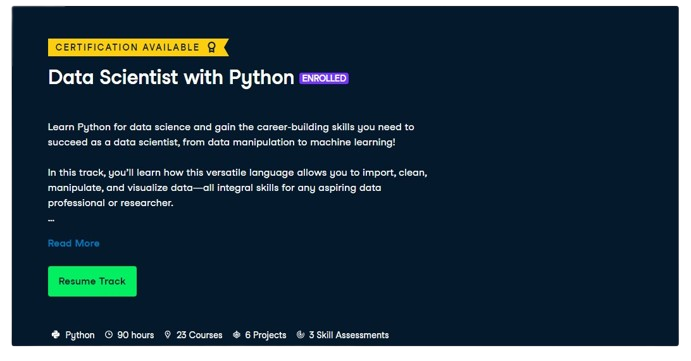Click the 6 Projects label
This screenshot has width=691, height=361.
[x=266, y=335]
